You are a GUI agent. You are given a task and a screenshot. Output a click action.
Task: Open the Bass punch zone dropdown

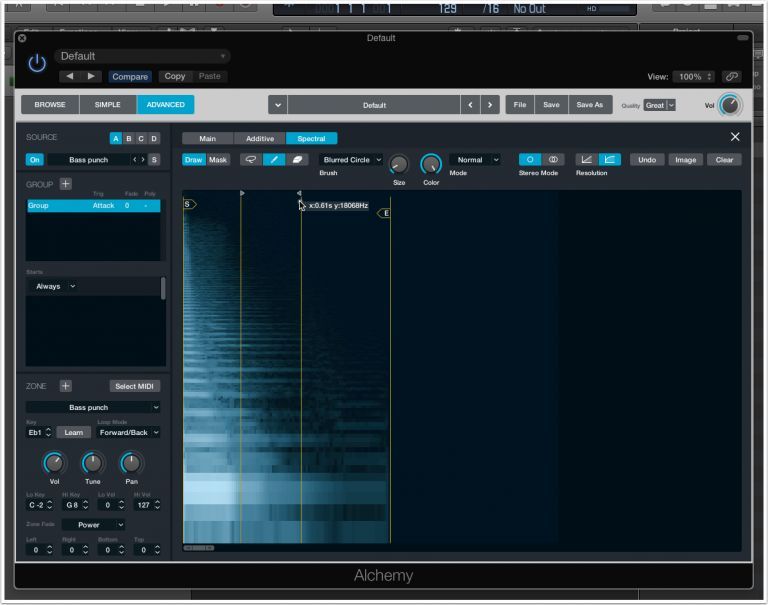93,407
